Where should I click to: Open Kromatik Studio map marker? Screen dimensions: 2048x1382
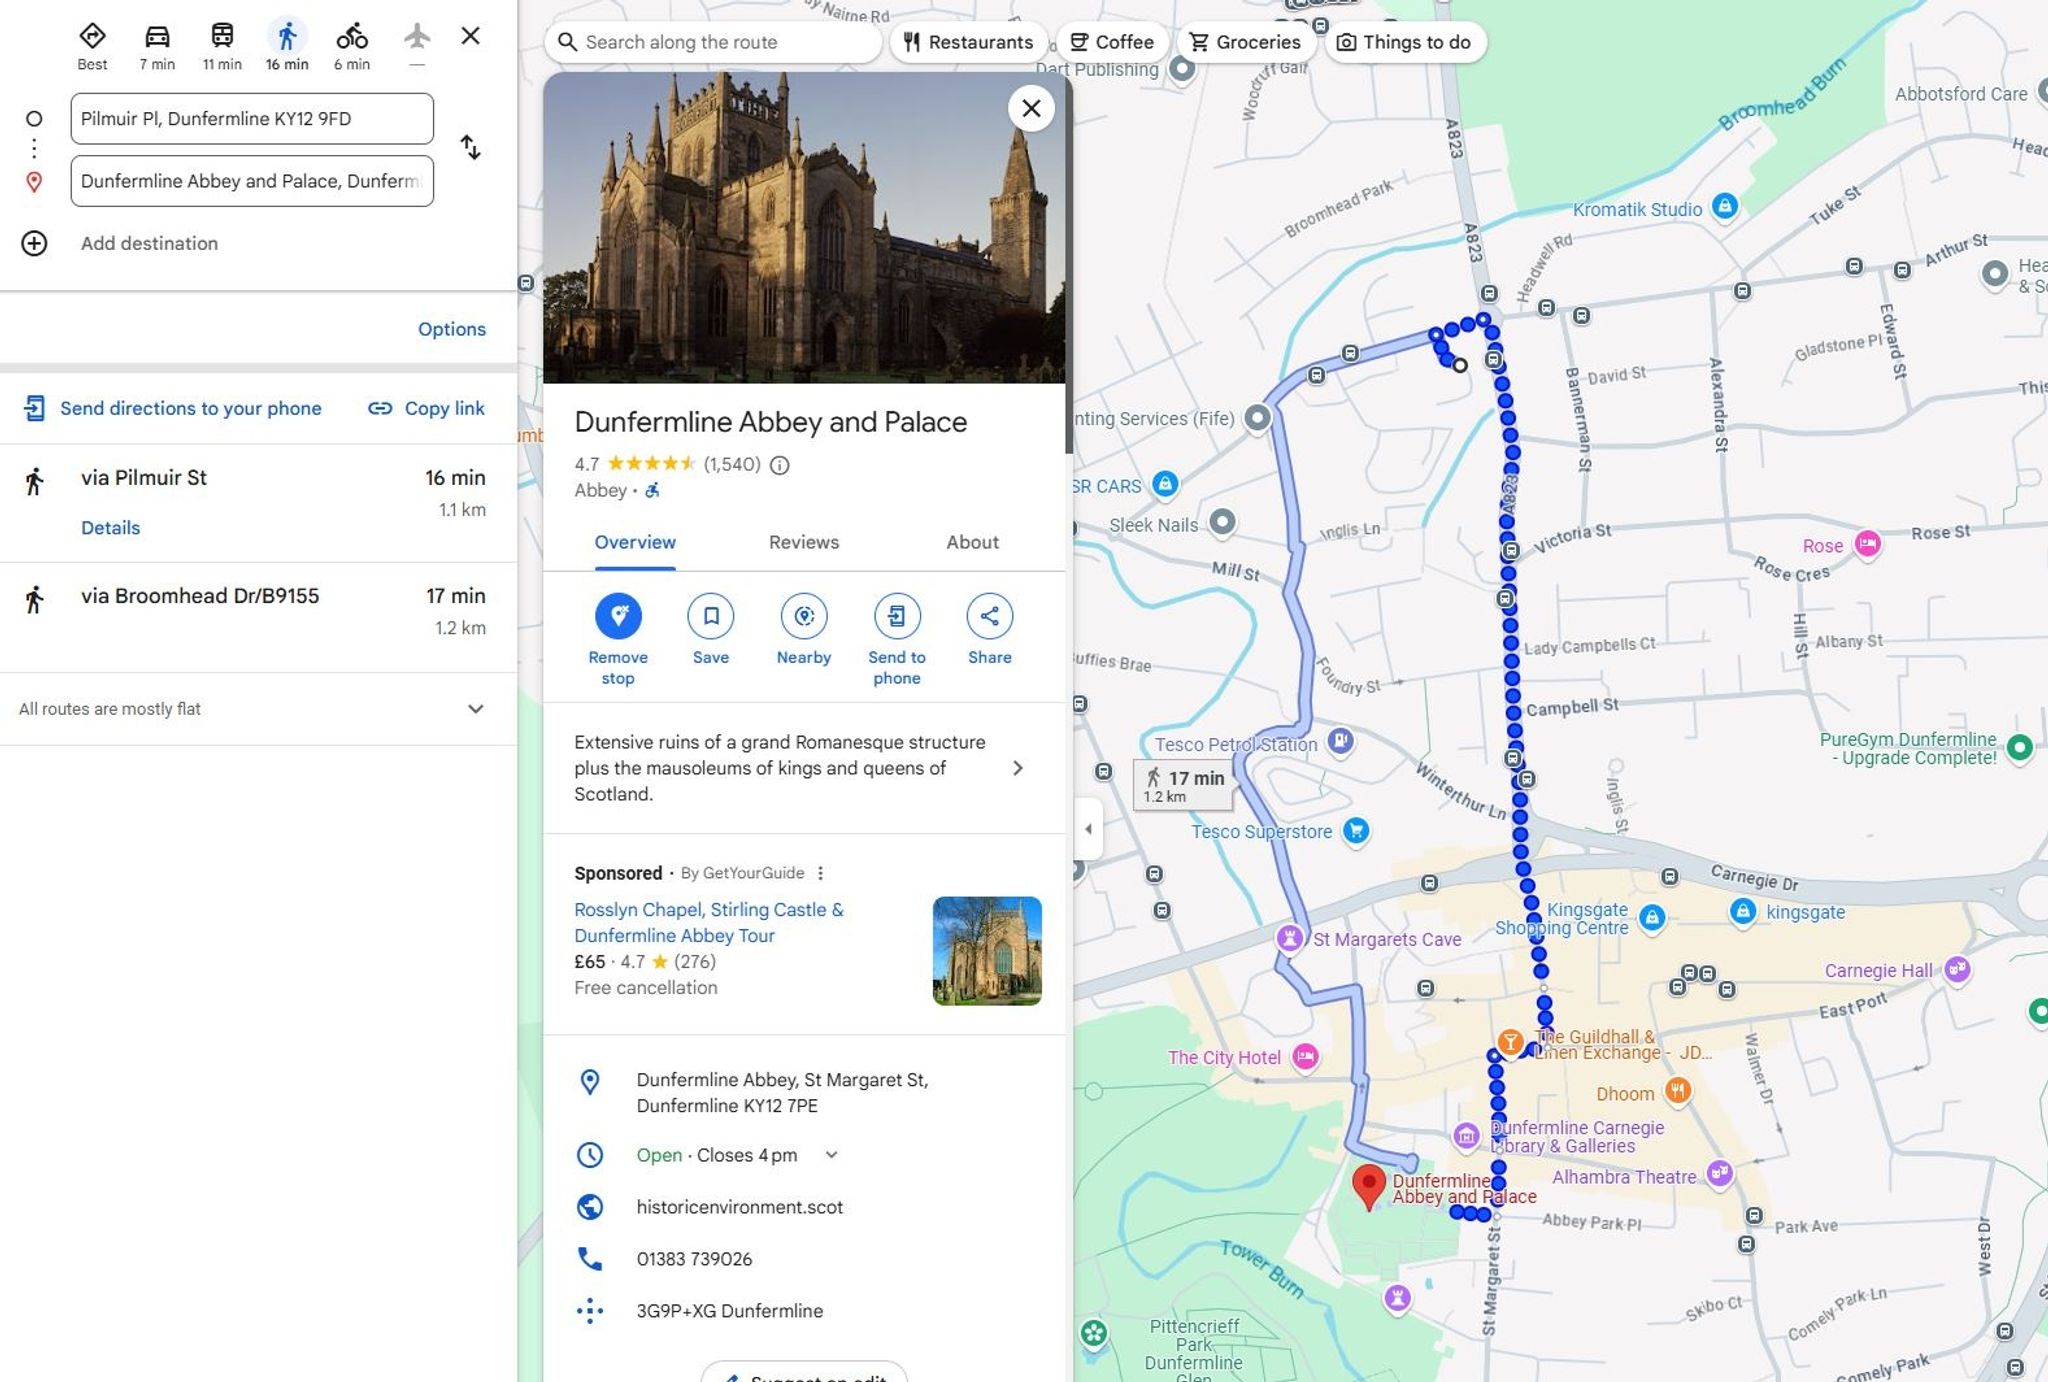click(x=1724, y=207)
